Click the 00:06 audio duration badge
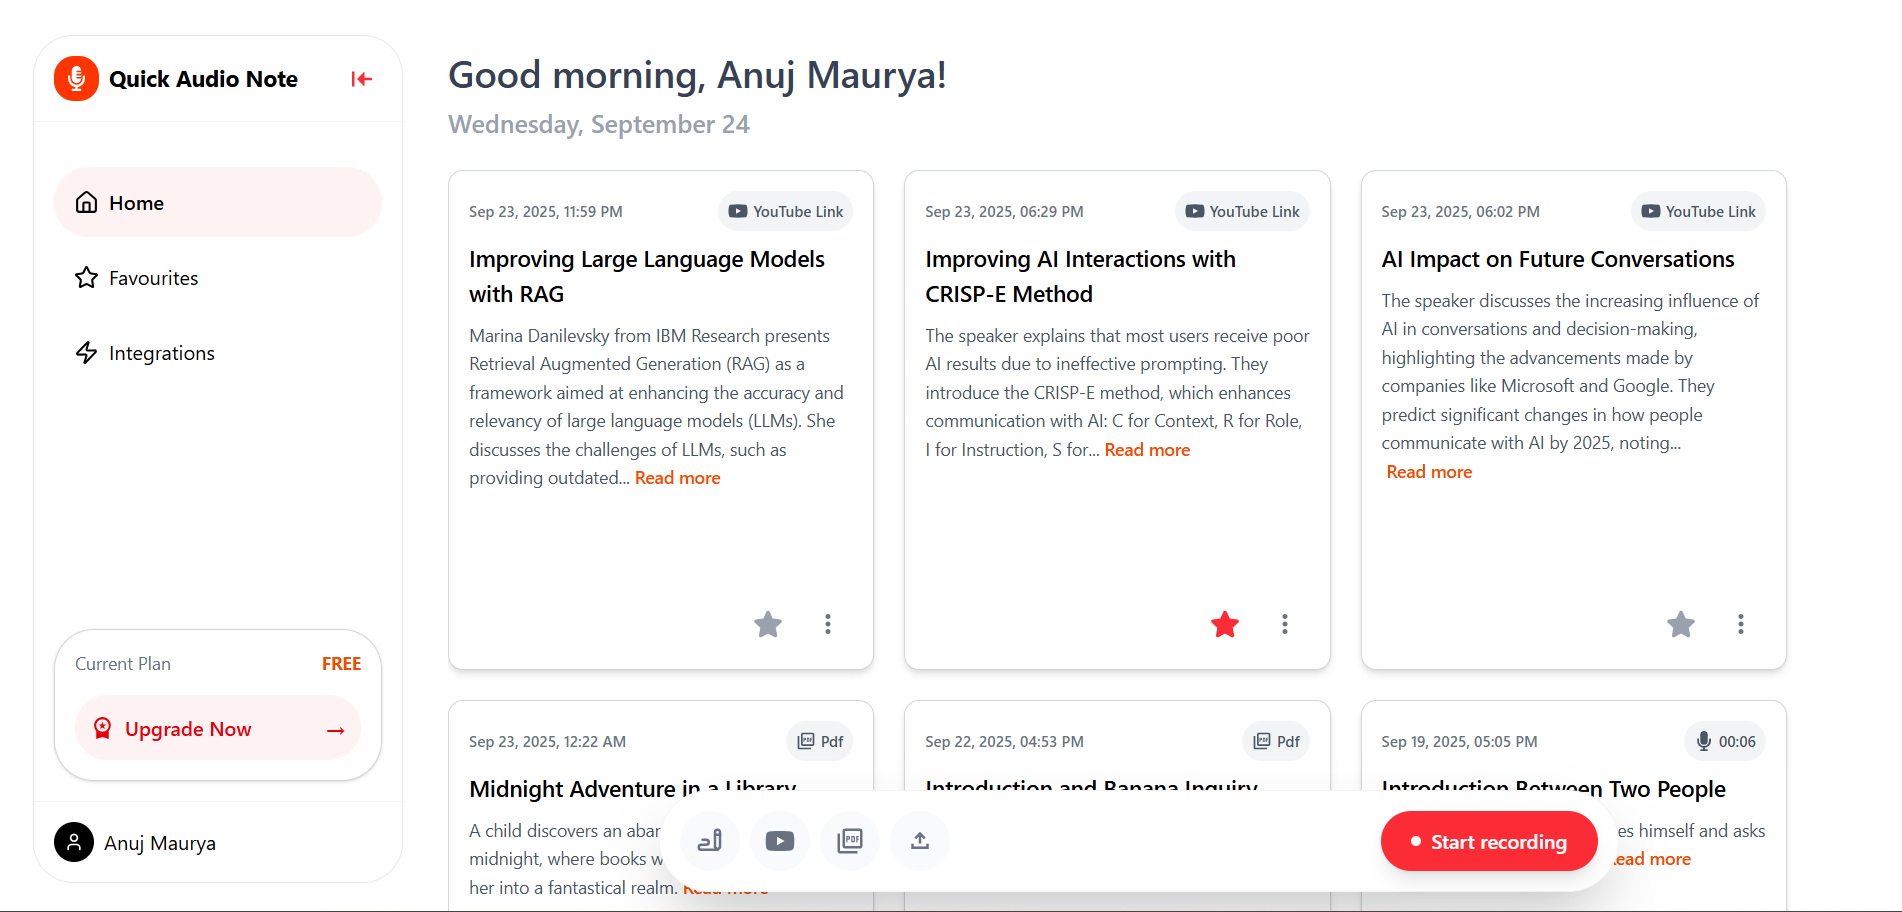The width and height of the screenshot is (1902, 912). pyautogui.click(x=1724, y=741)
